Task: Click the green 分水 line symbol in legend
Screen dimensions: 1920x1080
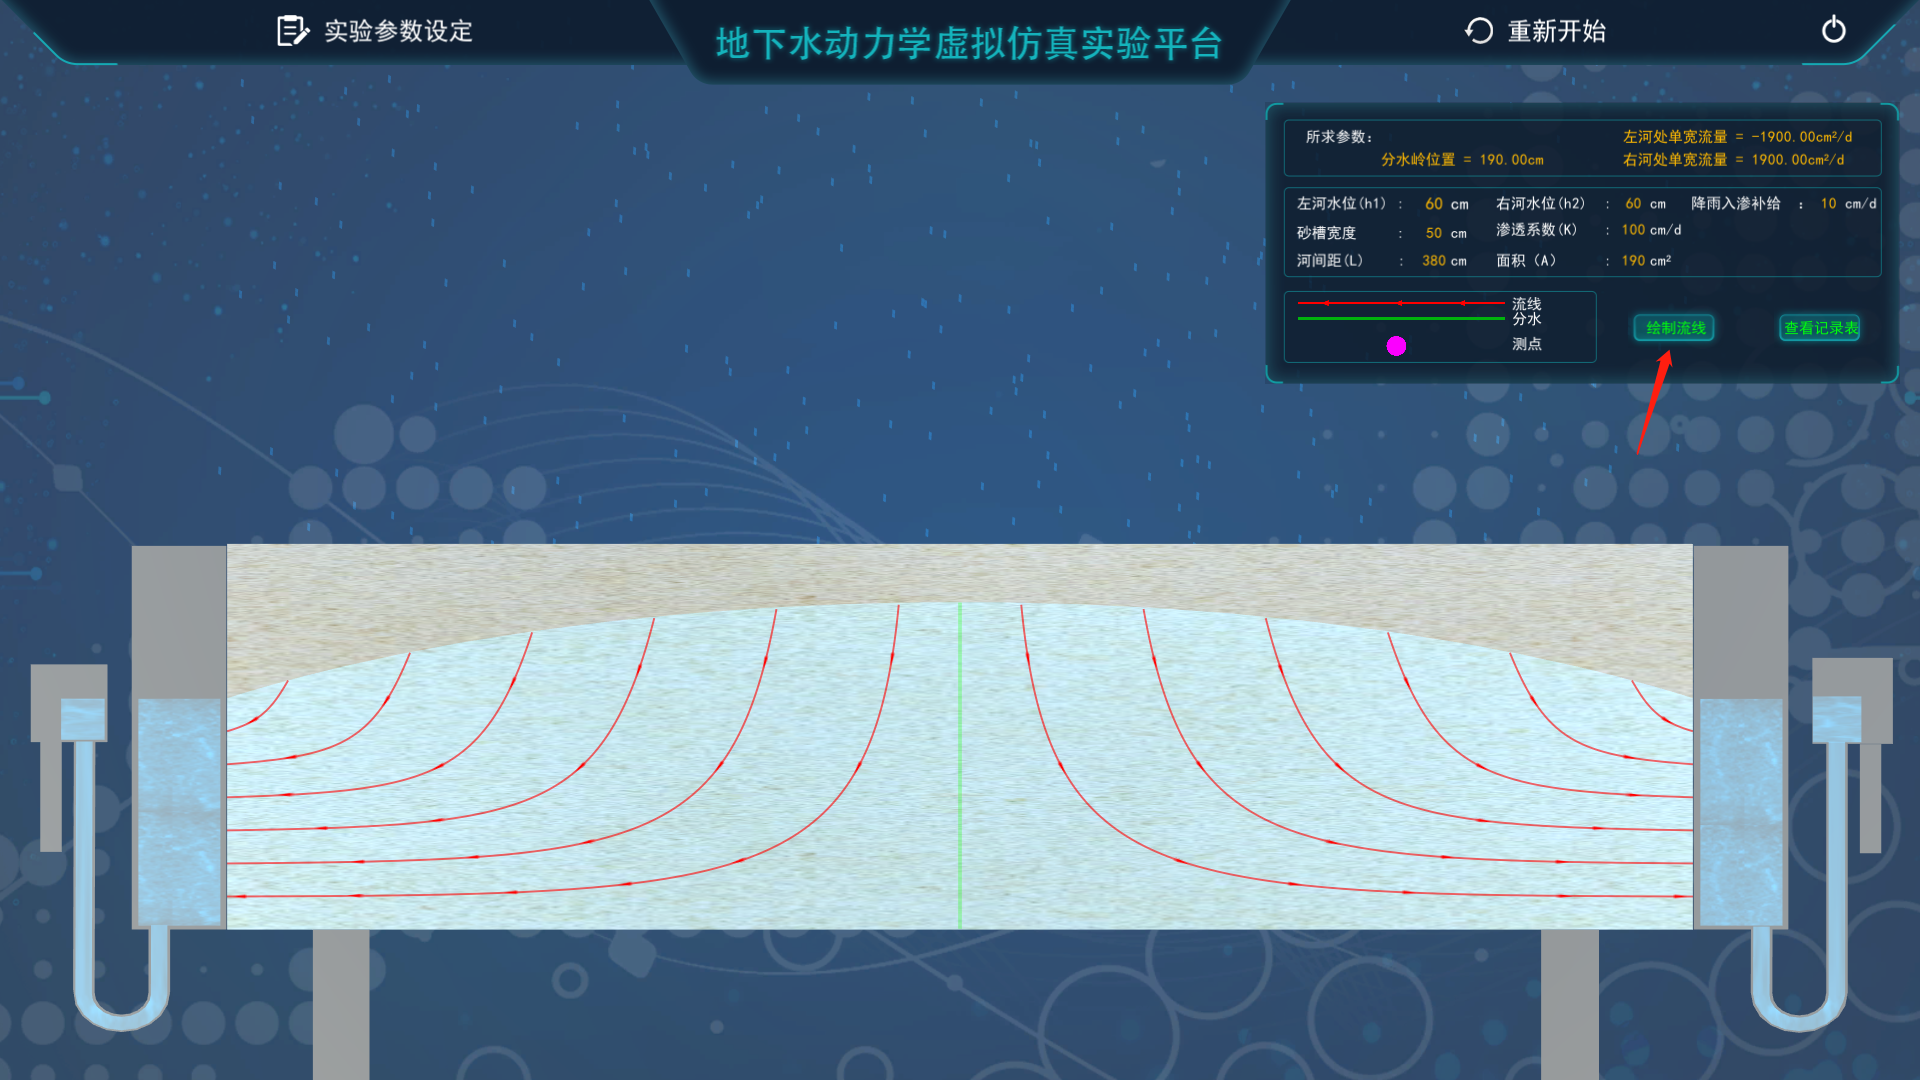Action: [x=1398, y=318]
